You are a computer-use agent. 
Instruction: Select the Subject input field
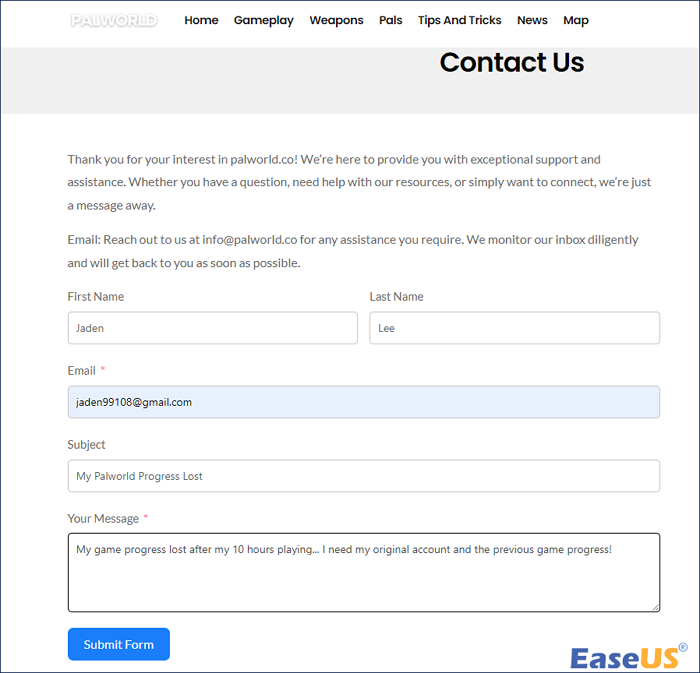click(x=363, y=476)
